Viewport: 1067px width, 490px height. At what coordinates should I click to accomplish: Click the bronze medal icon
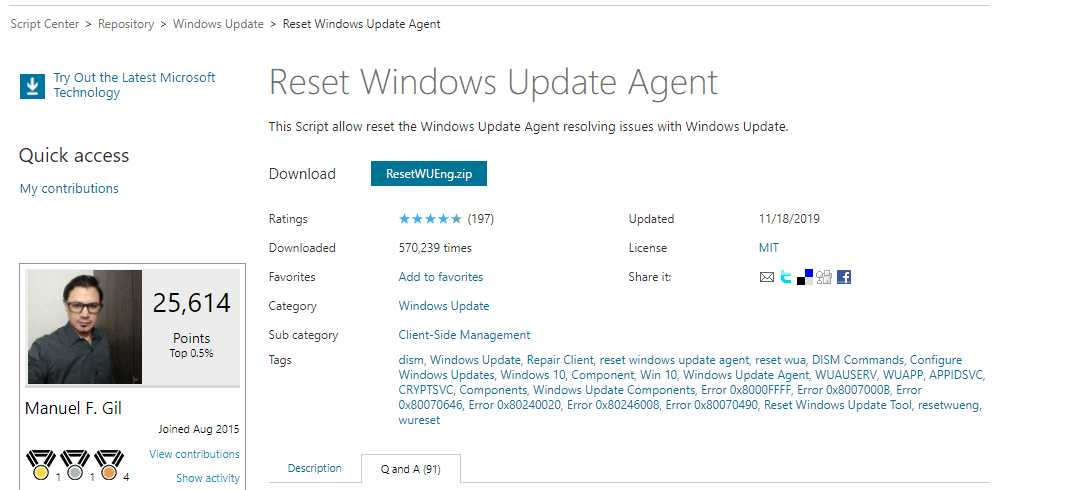(x=109, y=465)
